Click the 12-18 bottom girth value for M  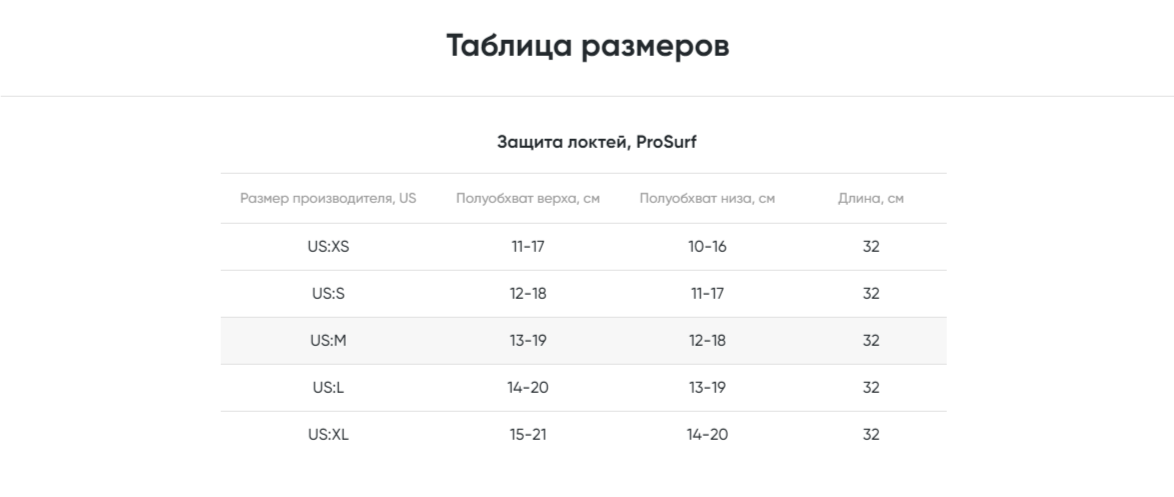707,341
